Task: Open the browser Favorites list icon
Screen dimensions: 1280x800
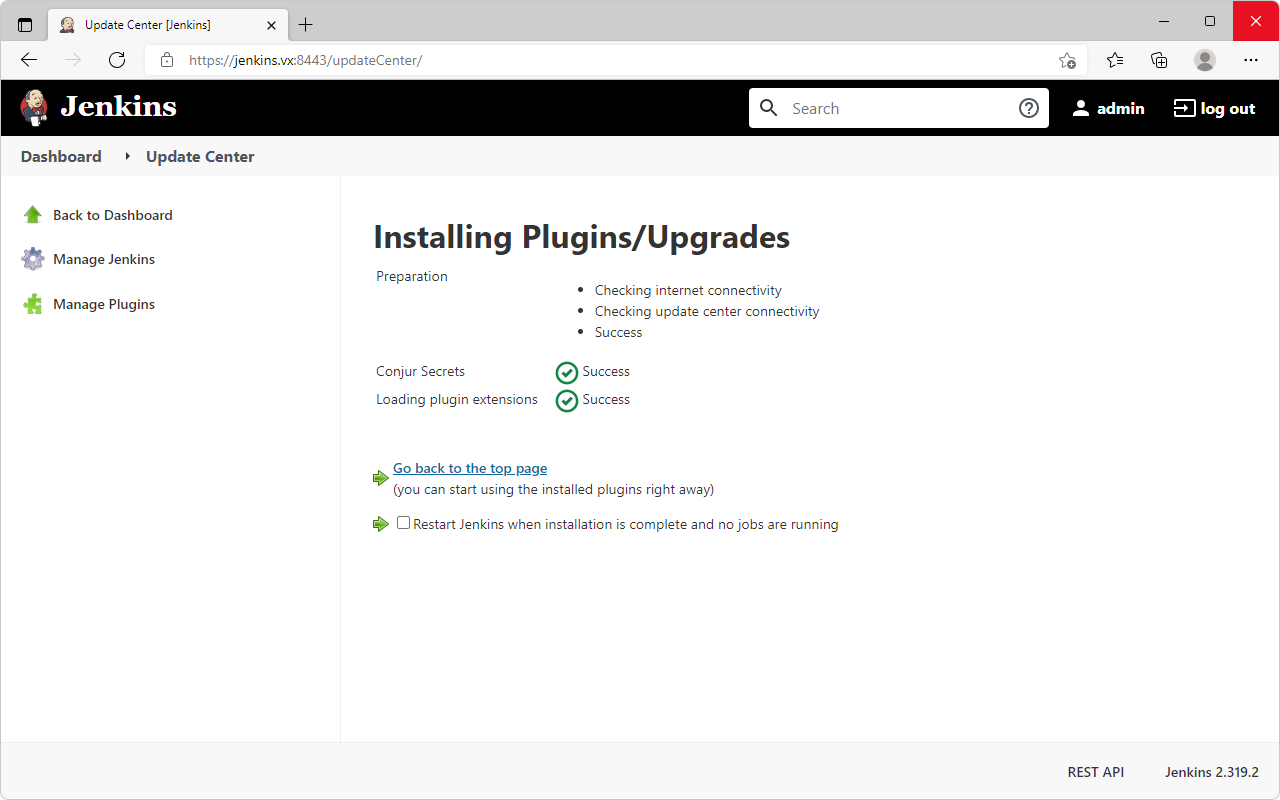Action: (x=1115, y=60)
